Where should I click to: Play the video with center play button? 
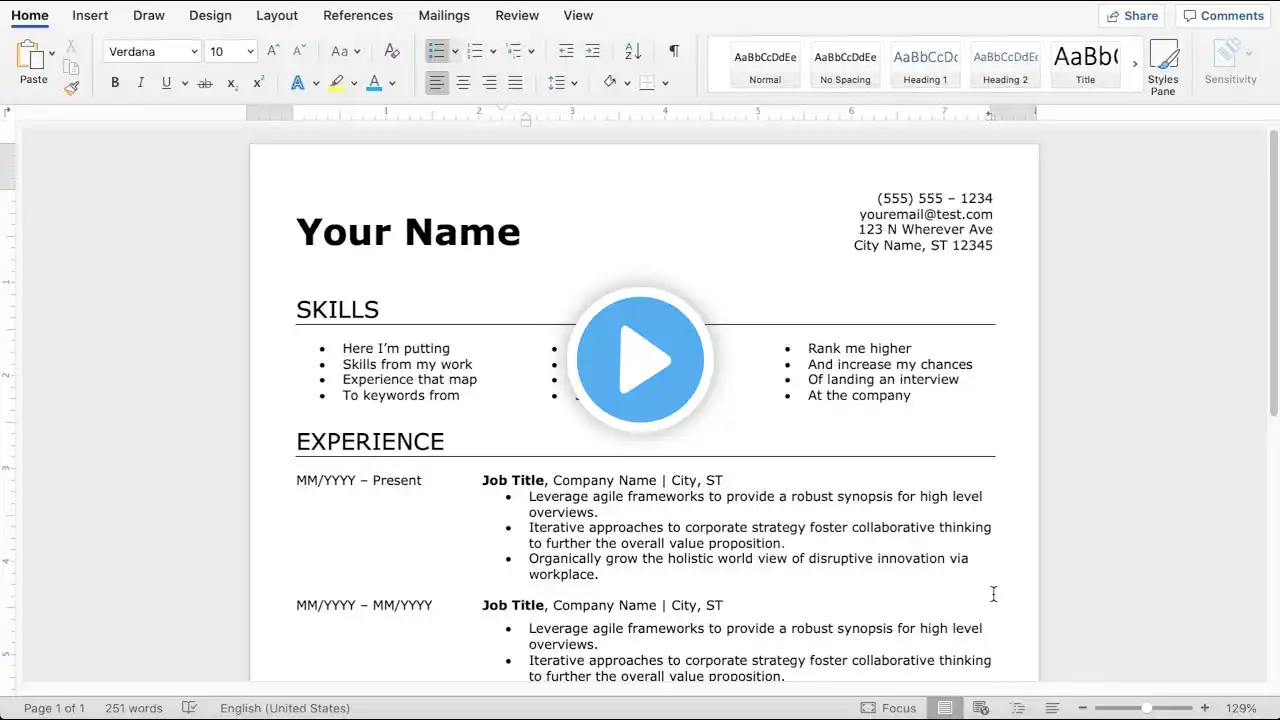tap(640, 360)
